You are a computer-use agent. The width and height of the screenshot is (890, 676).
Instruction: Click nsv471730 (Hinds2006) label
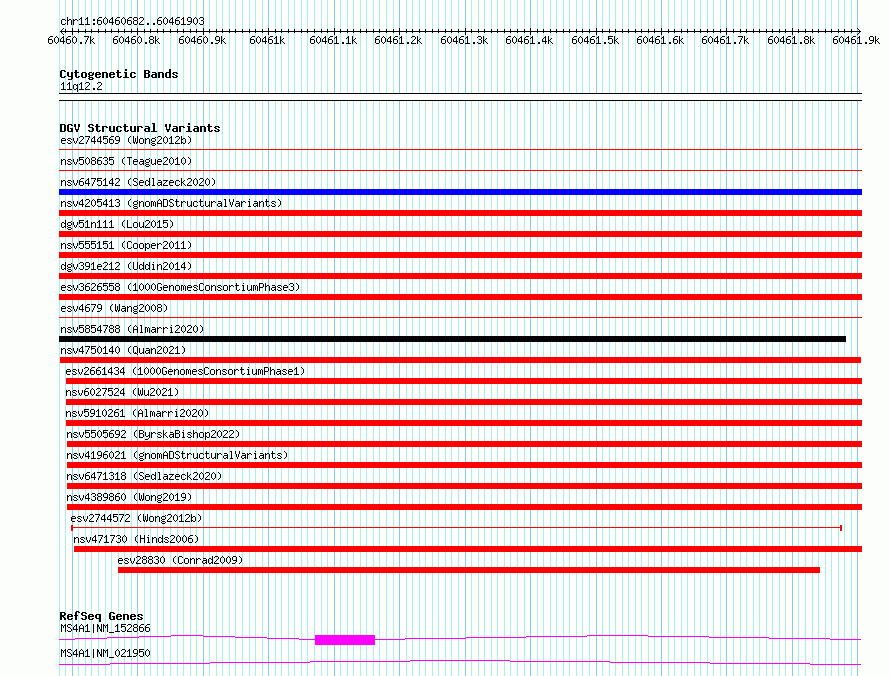coord(136,539)
